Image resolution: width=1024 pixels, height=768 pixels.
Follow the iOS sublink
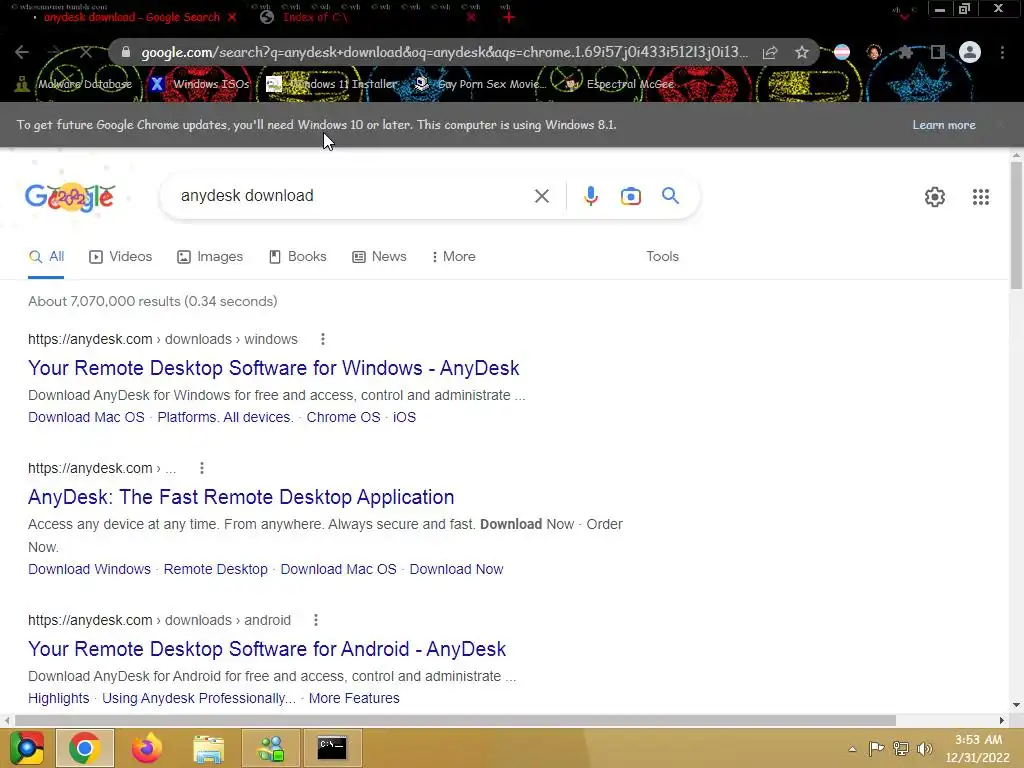(x=404, y=417)
